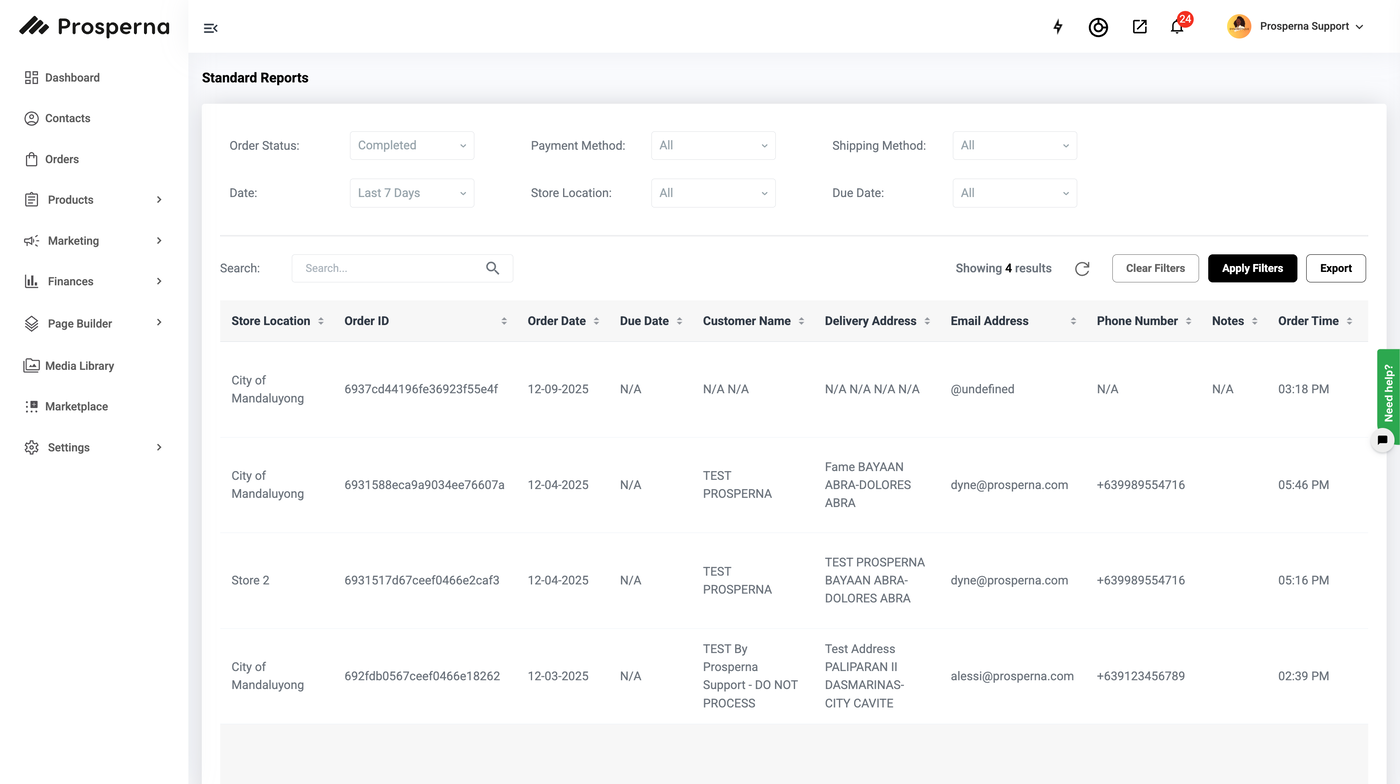
Task: Select order ID 6931588eca9a9034ee76607a
Action: [x=424, y=485]
